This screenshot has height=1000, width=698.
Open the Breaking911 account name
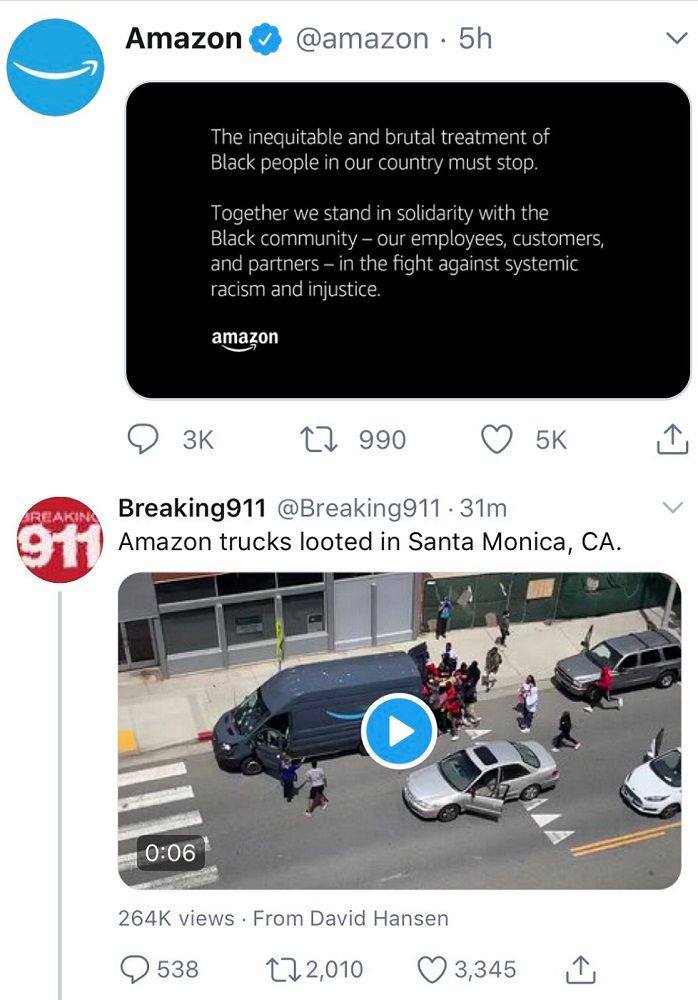192,508
